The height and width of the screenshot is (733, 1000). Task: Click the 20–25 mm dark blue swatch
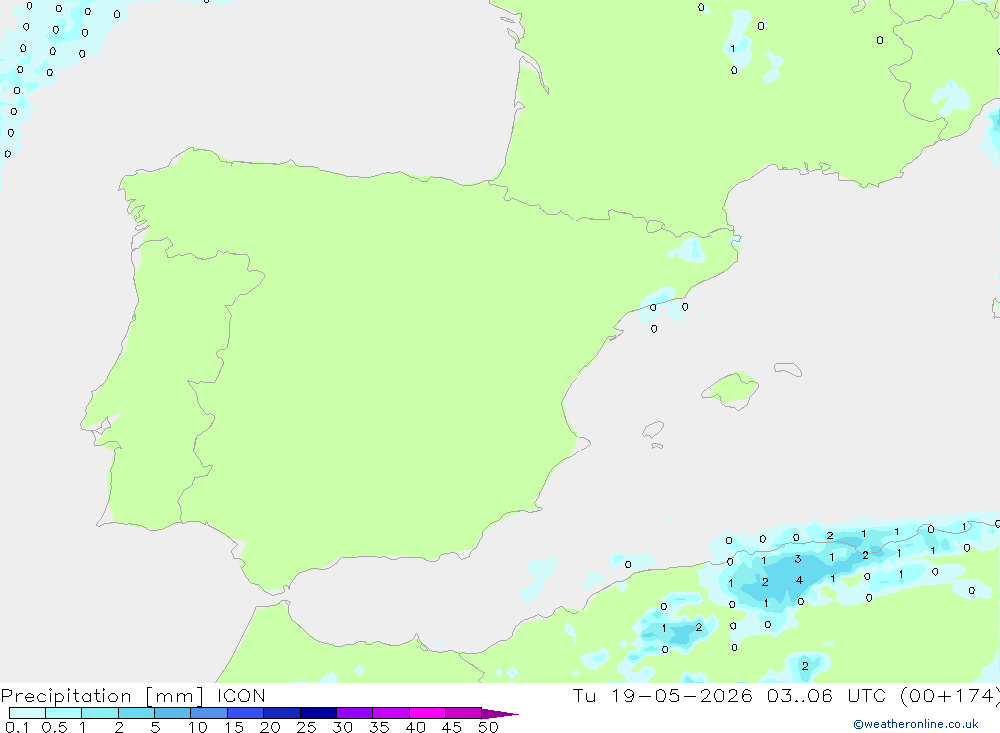pos(281,713)
